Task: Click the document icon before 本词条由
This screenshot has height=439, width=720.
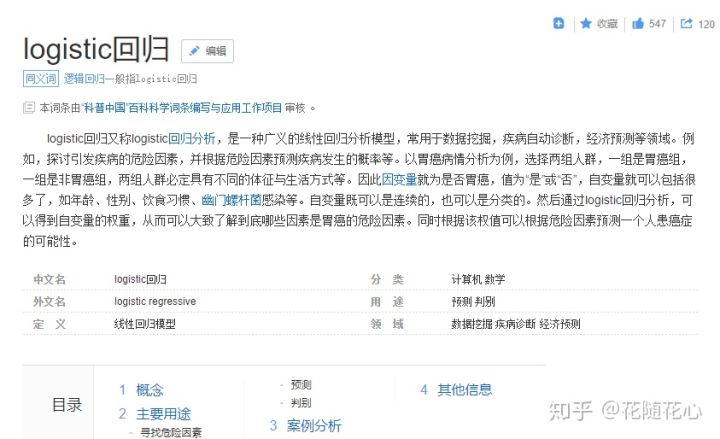Action: point(28,107)
